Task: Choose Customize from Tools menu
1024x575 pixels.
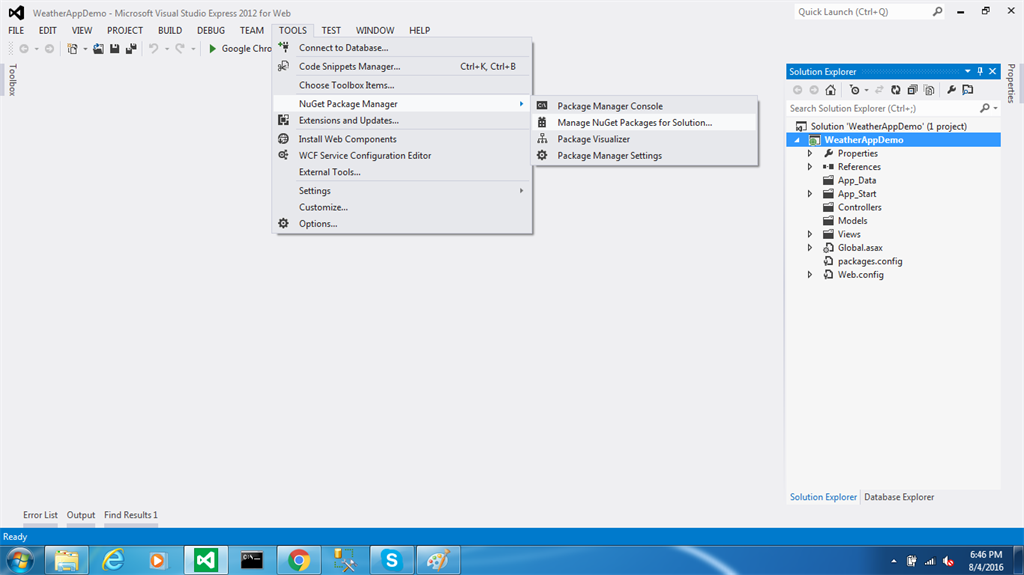Action: (x=402, y=207)
